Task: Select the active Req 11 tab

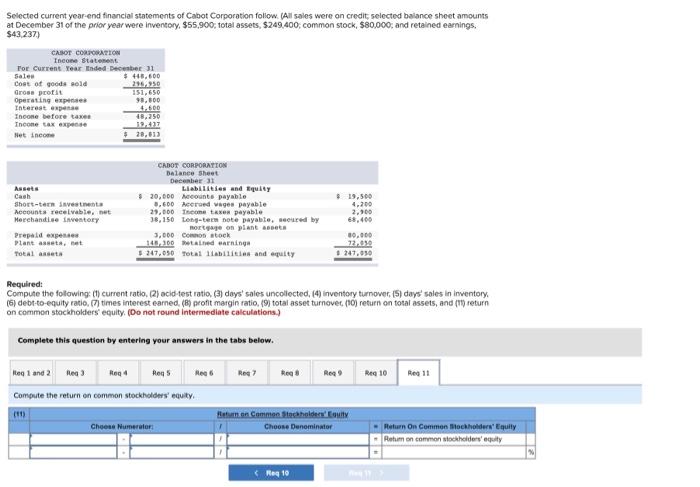Action: point(419,373)
